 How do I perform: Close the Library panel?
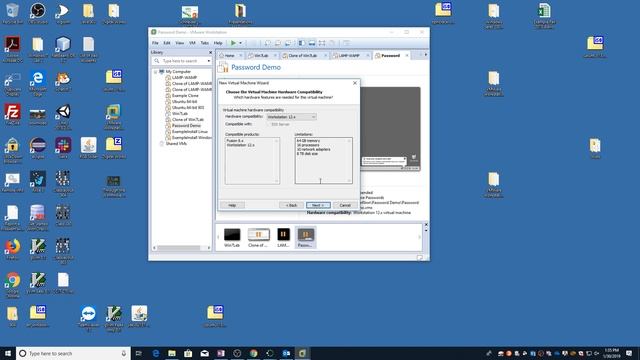click(210, 53)
